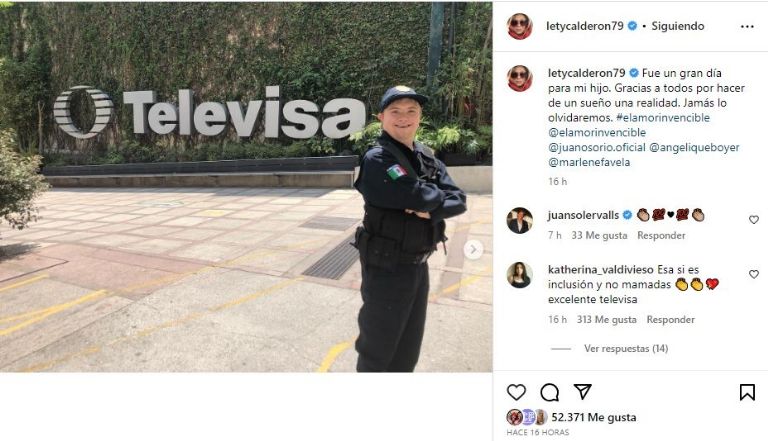Click the Siguiendo following button

click(x=677, y=26)
